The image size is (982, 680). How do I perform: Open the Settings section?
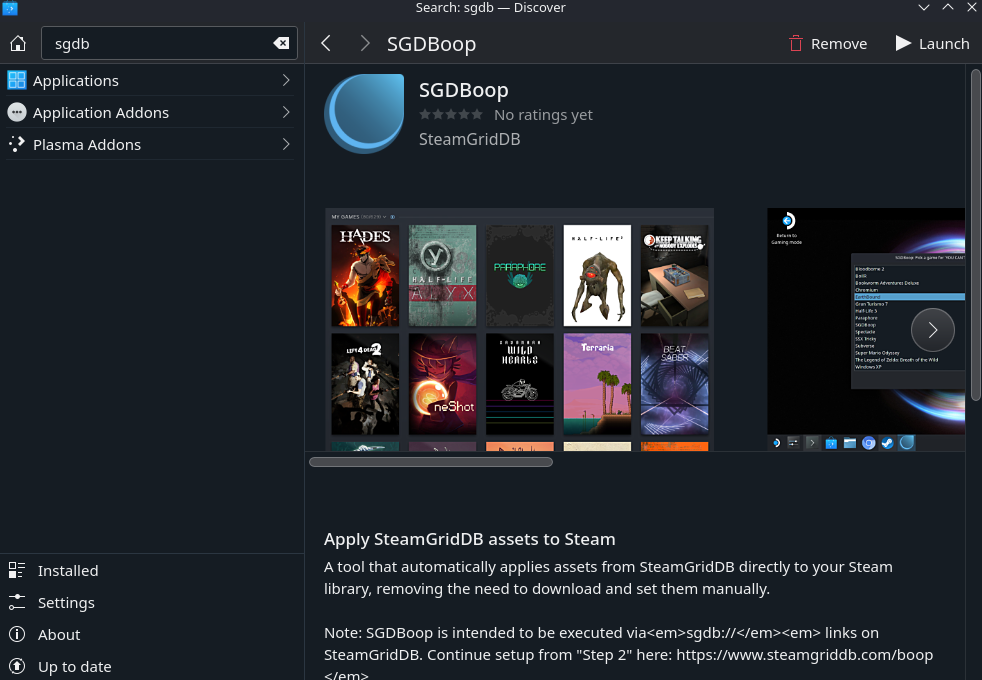[66, 602]
